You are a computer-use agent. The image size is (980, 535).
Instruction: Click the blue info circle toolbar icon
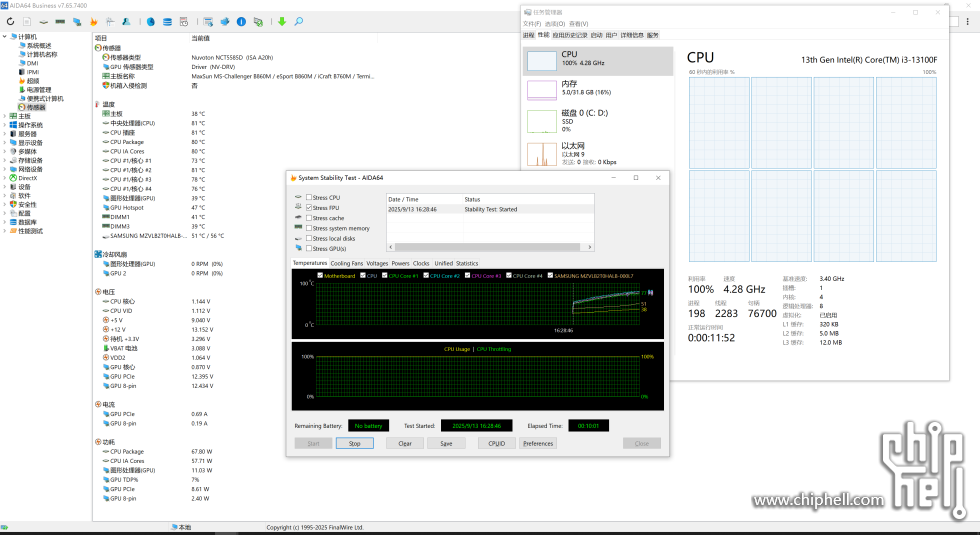tap(241, 21)
